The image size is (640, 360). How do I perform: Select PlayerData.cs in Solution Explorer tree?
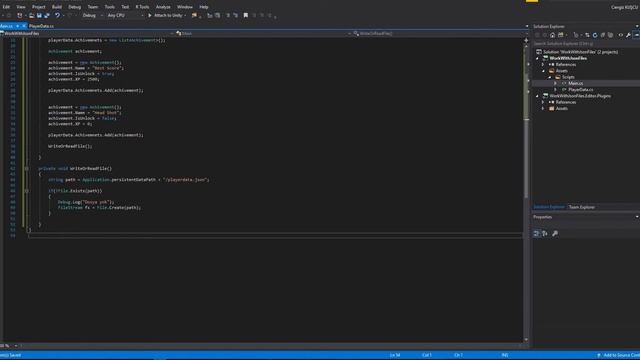tap(581, 90)
